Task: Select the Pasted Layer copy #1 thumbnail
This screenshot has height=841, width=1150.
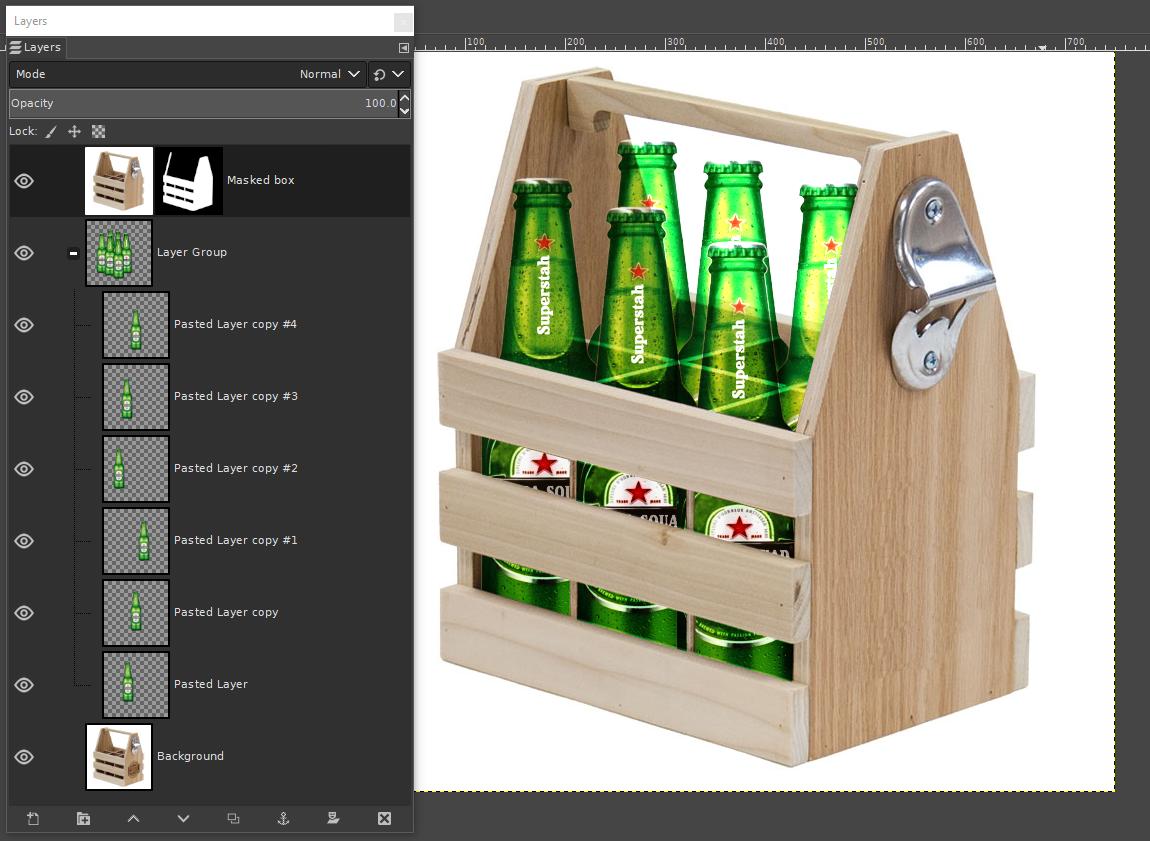Action: 136,540
